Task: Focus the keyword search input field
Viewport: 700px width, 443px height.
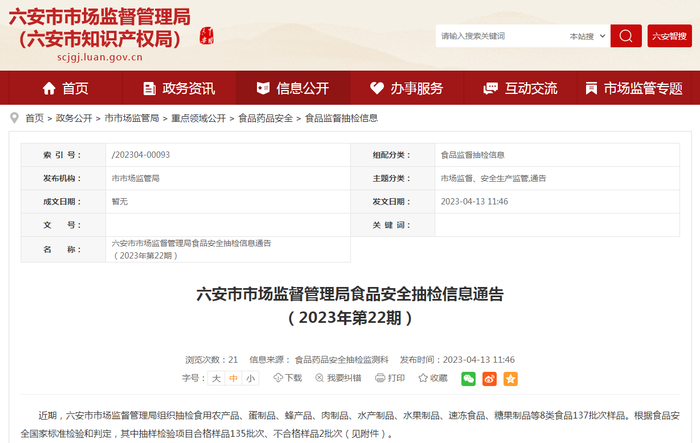Action: [500, 36]
